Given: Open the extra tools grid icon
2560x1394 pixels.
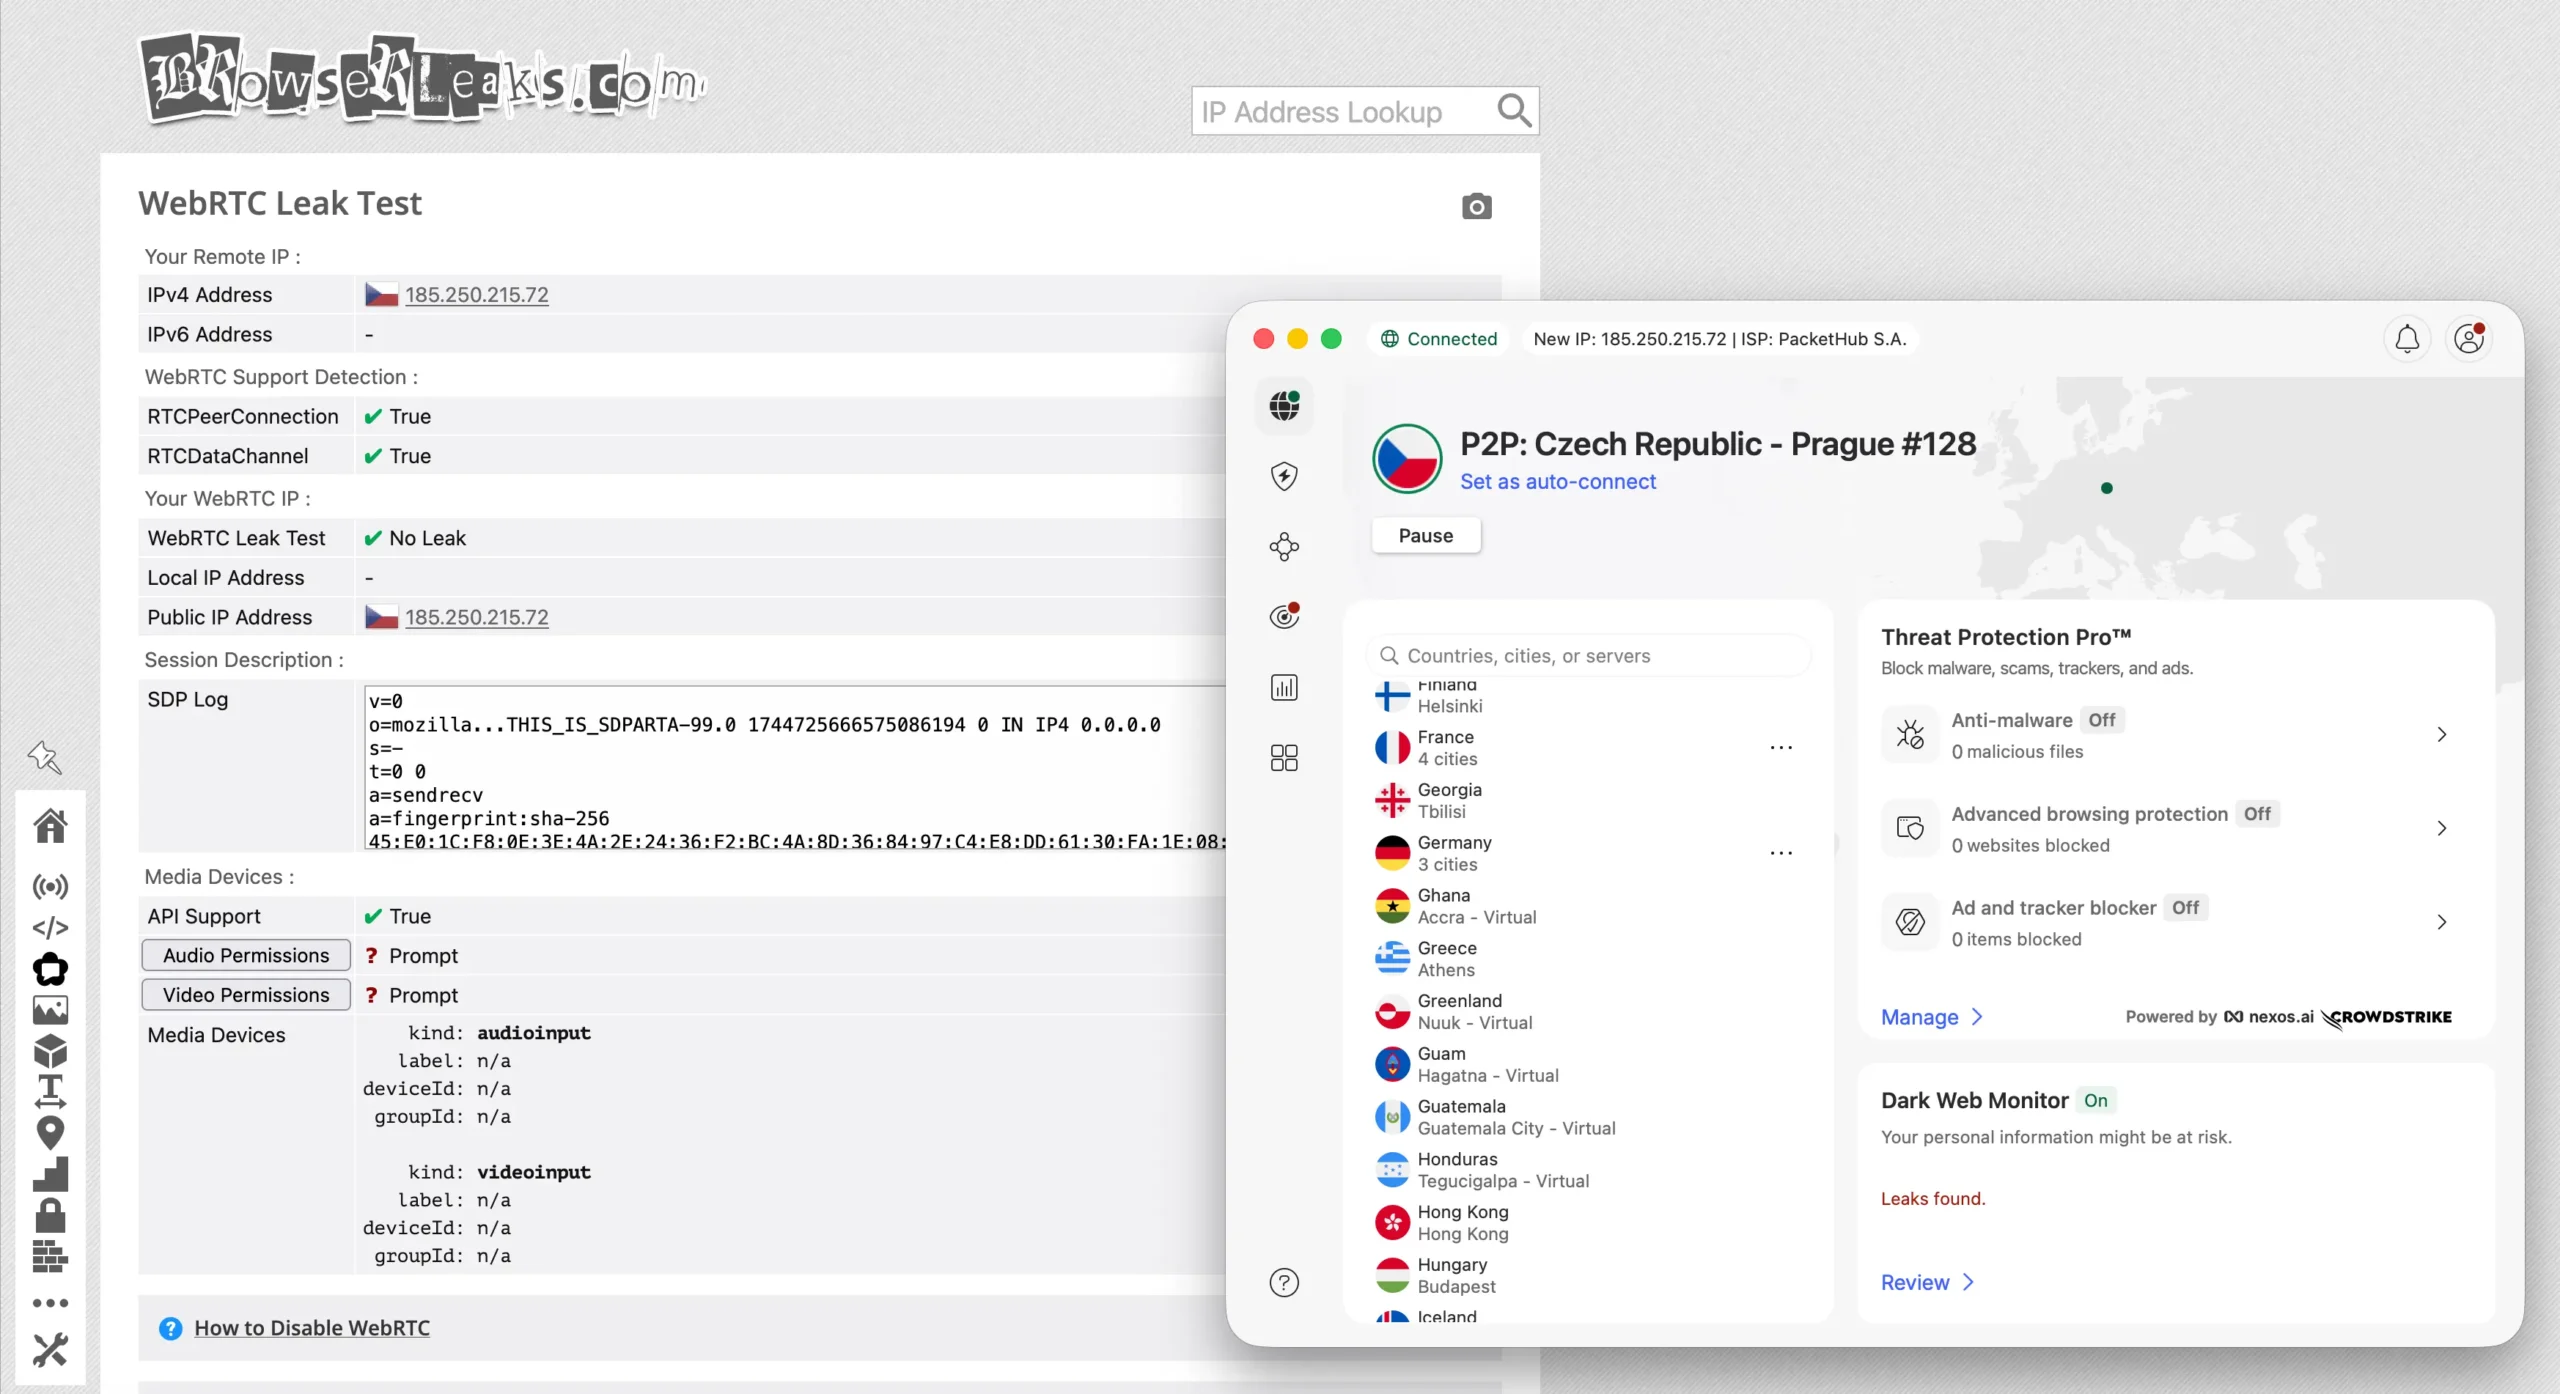Looking at the screenshot, I should pyautogui.click(x=1284, y=757).
